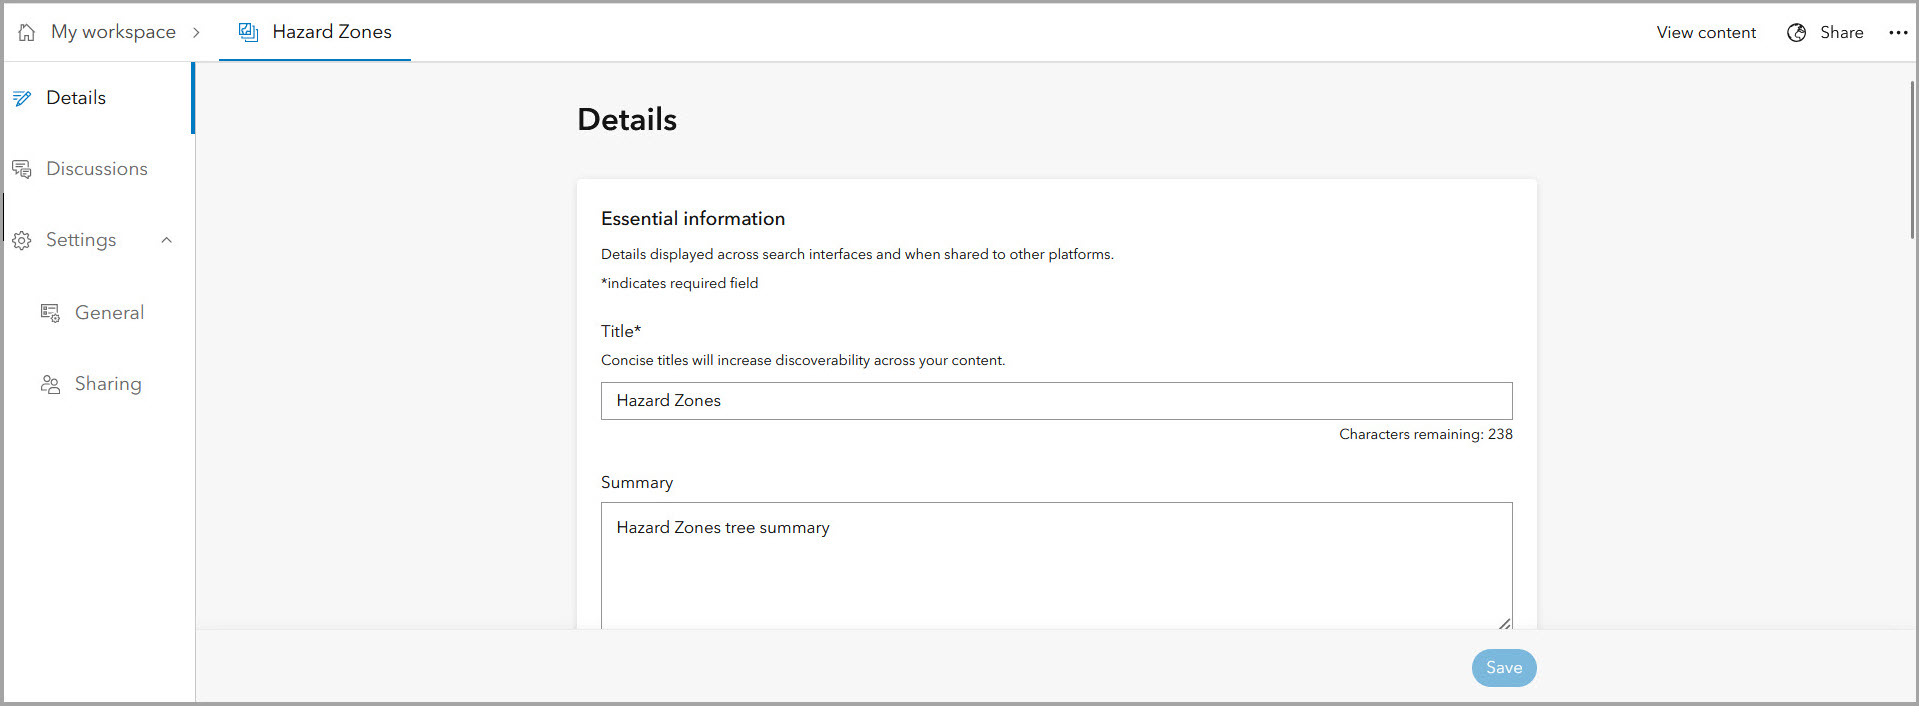Go to My workspace link

point(113,32)
